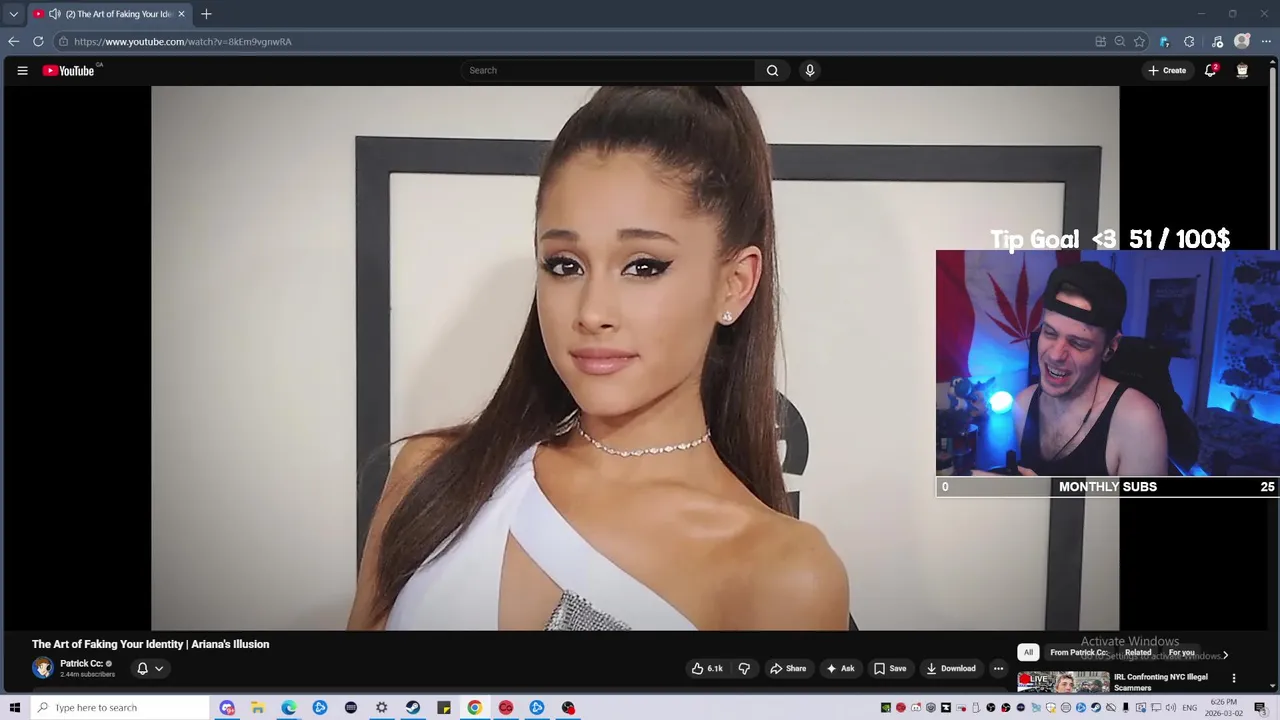
Task: Click the video player area to pause
Action: pyautogui.click(x=635, y=358)
